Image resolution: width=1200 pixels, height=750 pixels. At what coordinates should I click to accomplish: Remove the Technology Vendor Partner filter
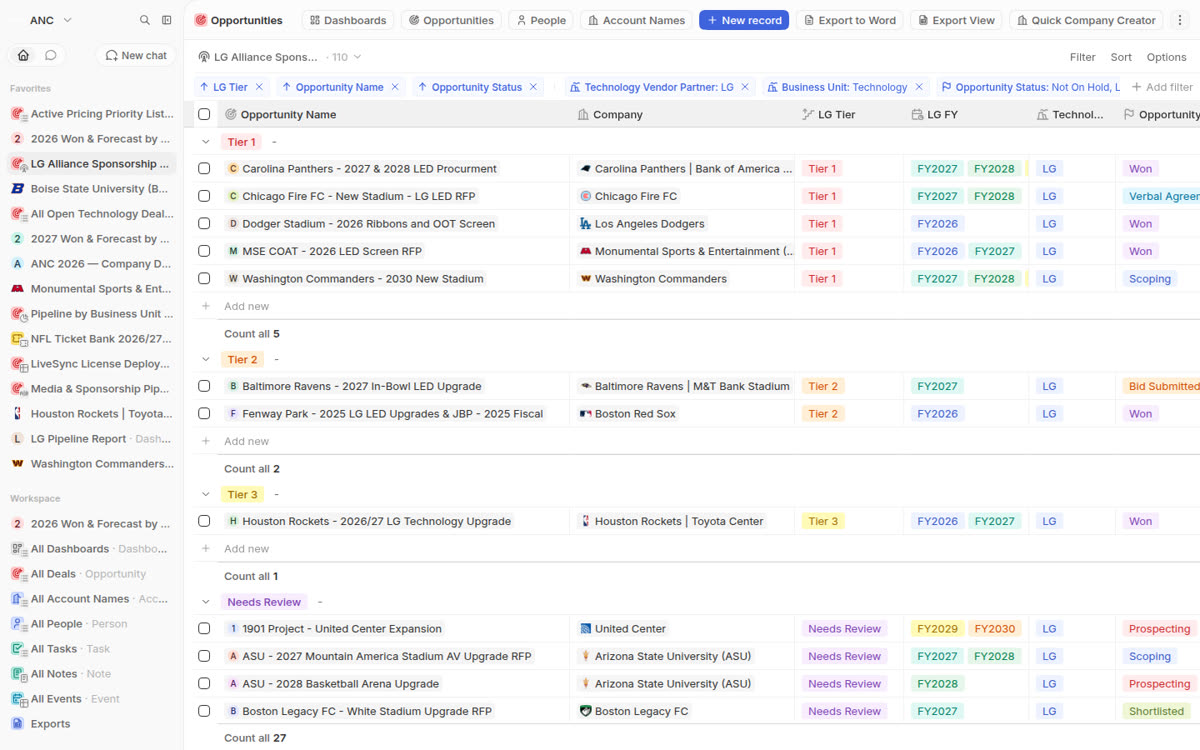pyautogui.click(x=745, y=87)
